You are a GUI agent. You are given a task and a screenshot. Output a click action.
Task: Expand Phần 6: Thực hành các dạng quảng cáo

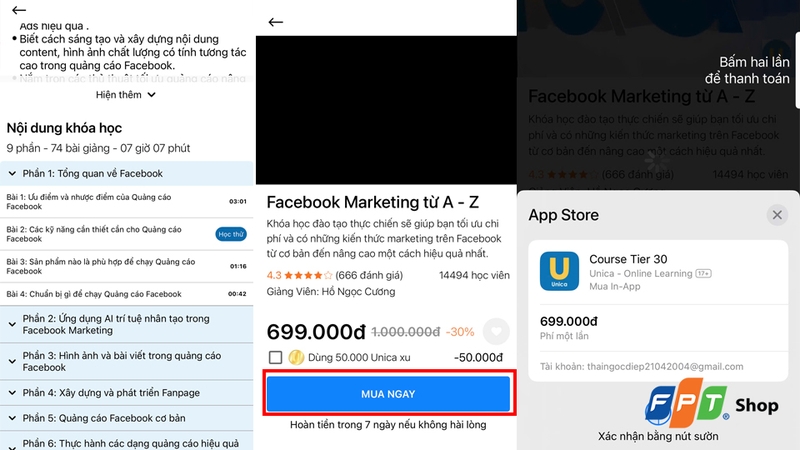tap(127, 441)
